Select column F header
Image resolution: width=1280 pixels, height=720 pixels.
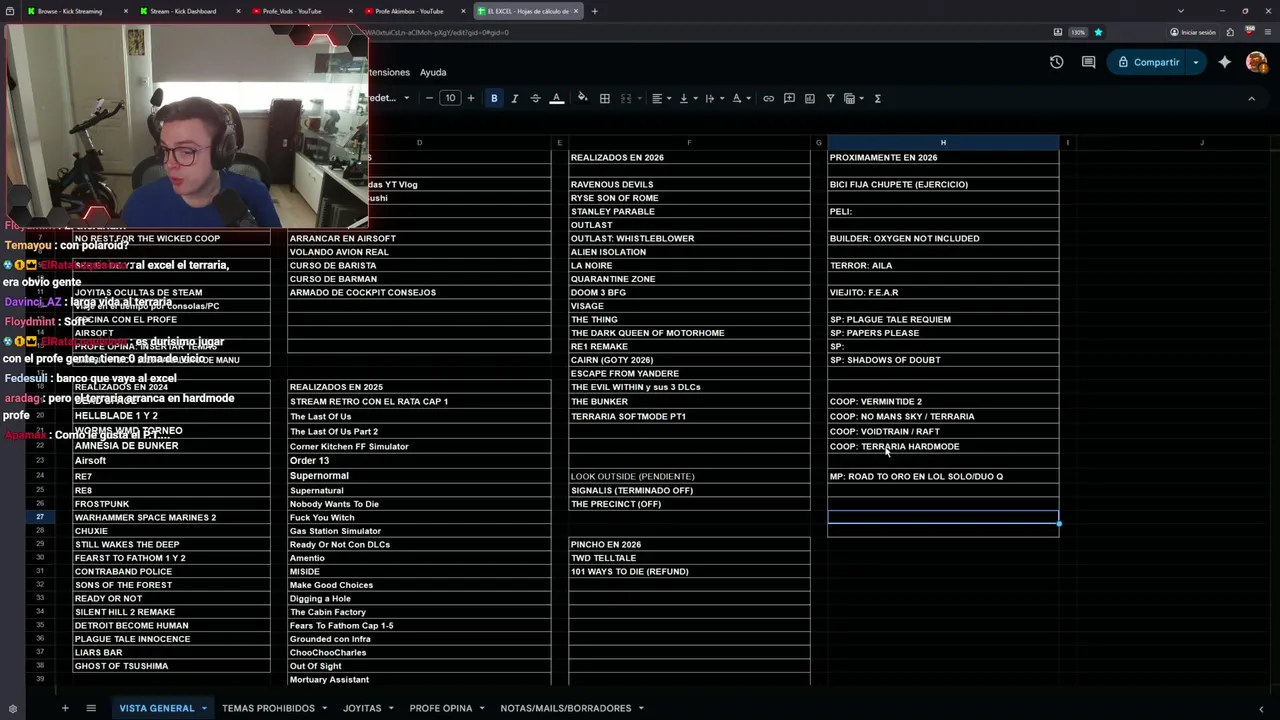tap(689, 142)
